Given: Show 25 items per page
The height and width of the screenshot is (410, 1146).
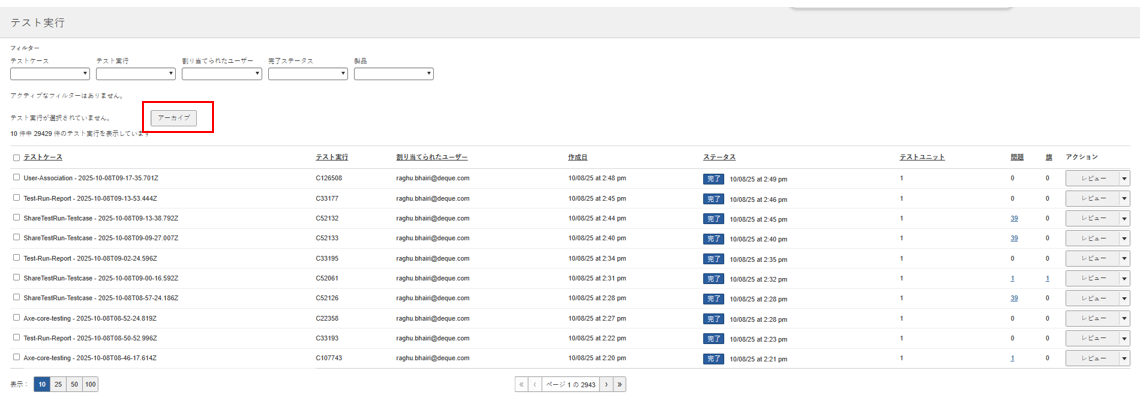Looking at the screenshot, I should [58, 384].
